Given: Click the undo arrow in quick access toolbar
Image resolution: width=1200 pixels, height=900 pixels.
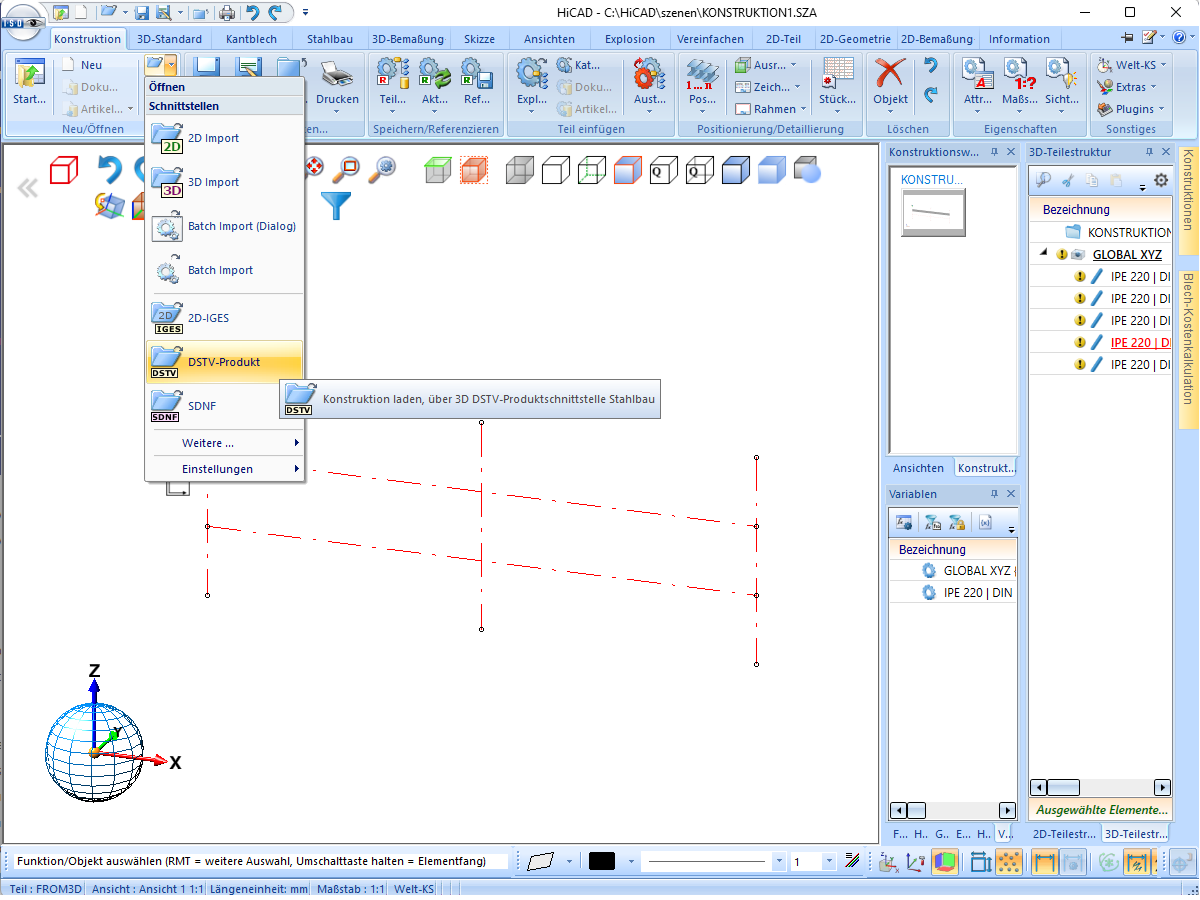Looking at the screenshot, I should point(253,13).
